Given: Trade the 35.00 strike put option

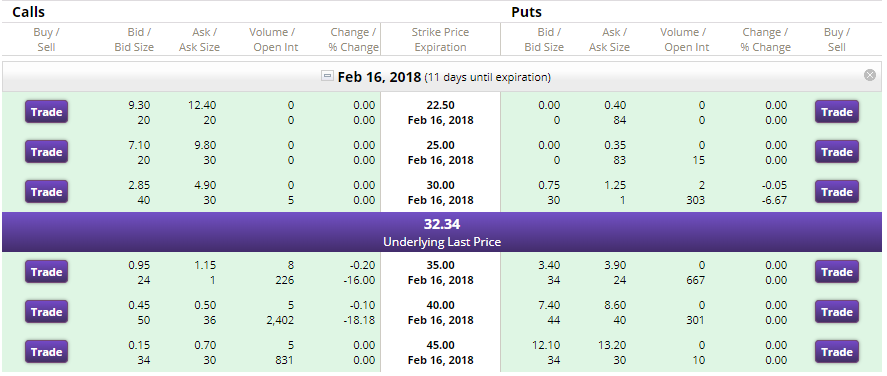Looking at the screenshot, I should [x=837, y=272].
